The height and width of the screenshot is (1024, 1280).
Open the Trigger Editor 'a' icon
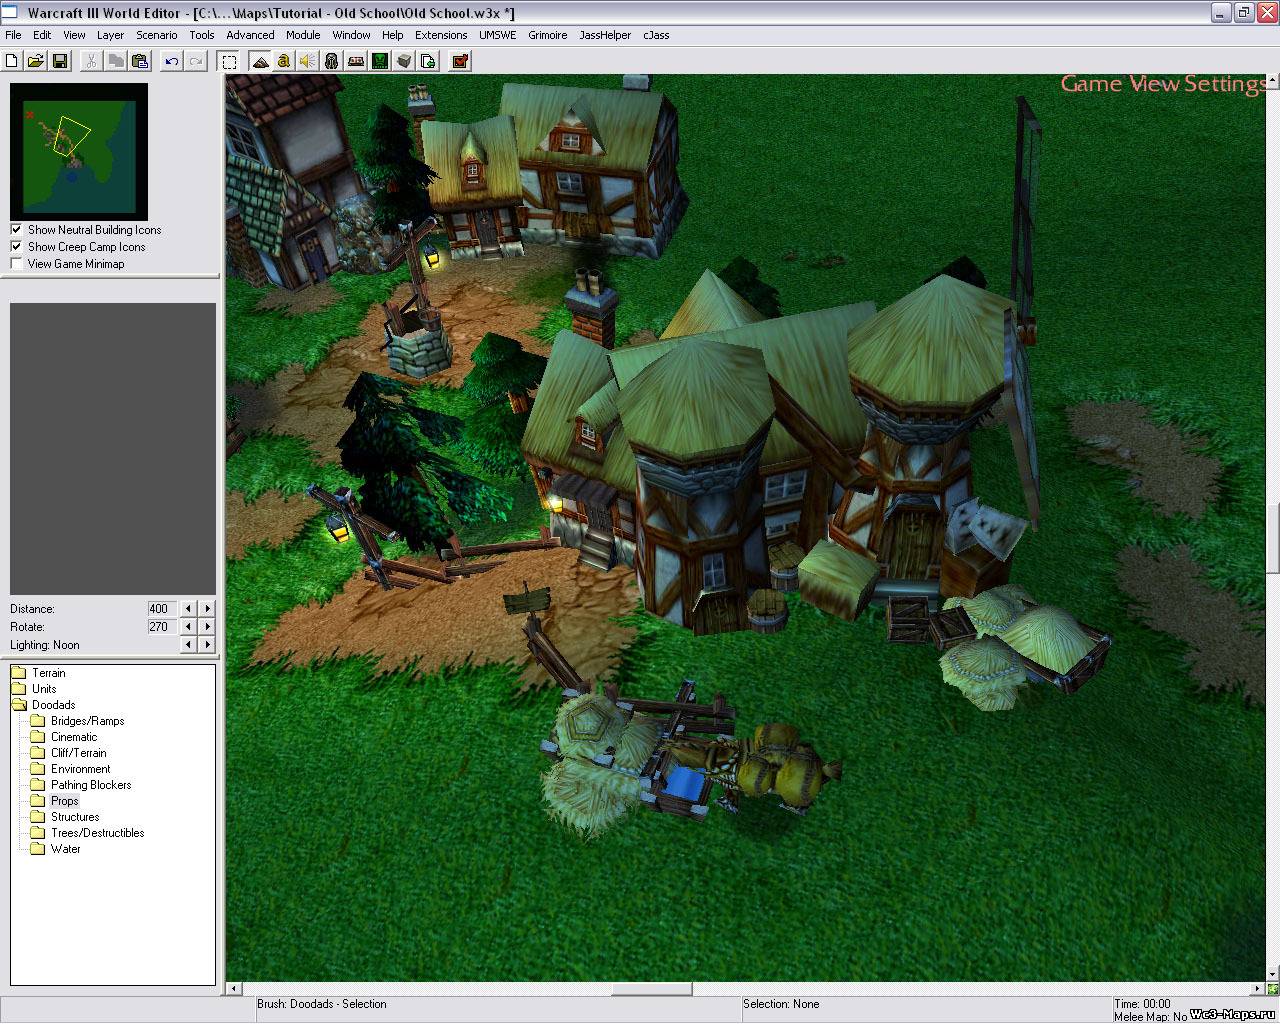click(284, 61)
